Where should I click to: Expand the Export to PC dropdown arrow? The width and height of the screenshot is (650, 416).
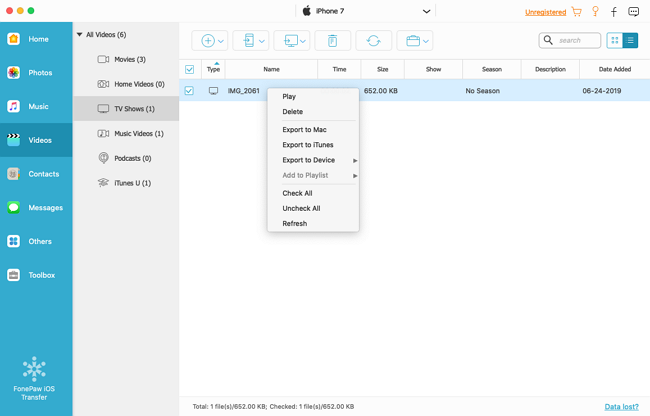coord(303,41)
